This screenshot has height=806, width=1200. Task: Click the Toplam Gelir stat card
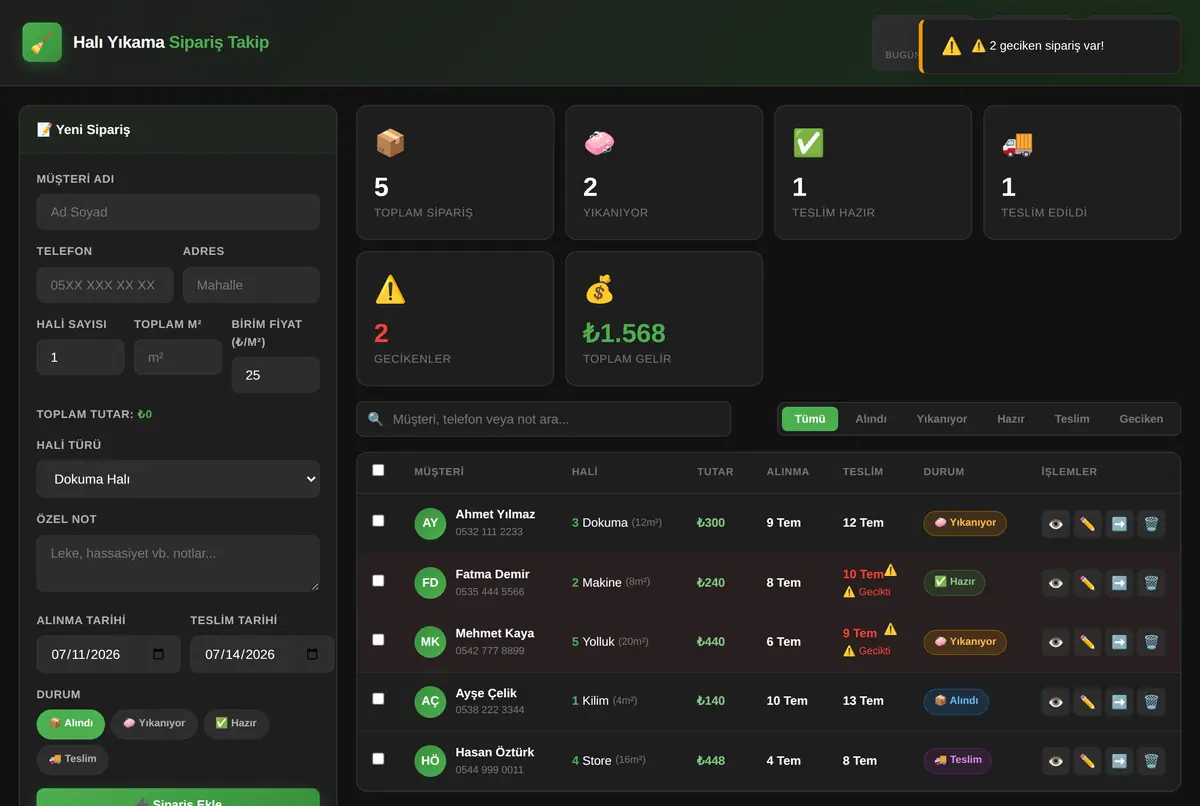pyautogui.click(x=664, y=319)
